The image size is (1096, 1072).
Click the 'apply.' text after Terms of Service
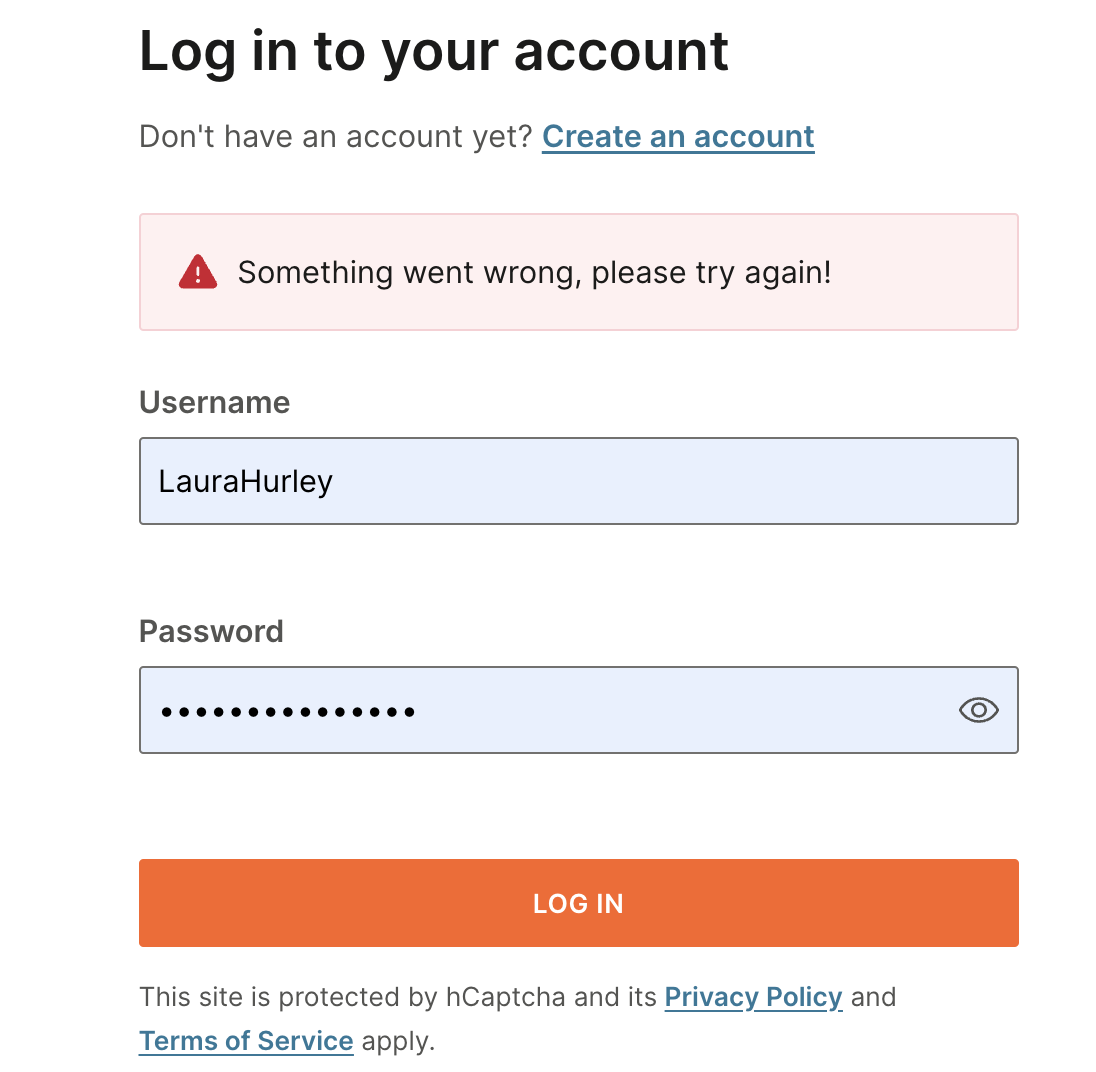tap(398, 1041)
